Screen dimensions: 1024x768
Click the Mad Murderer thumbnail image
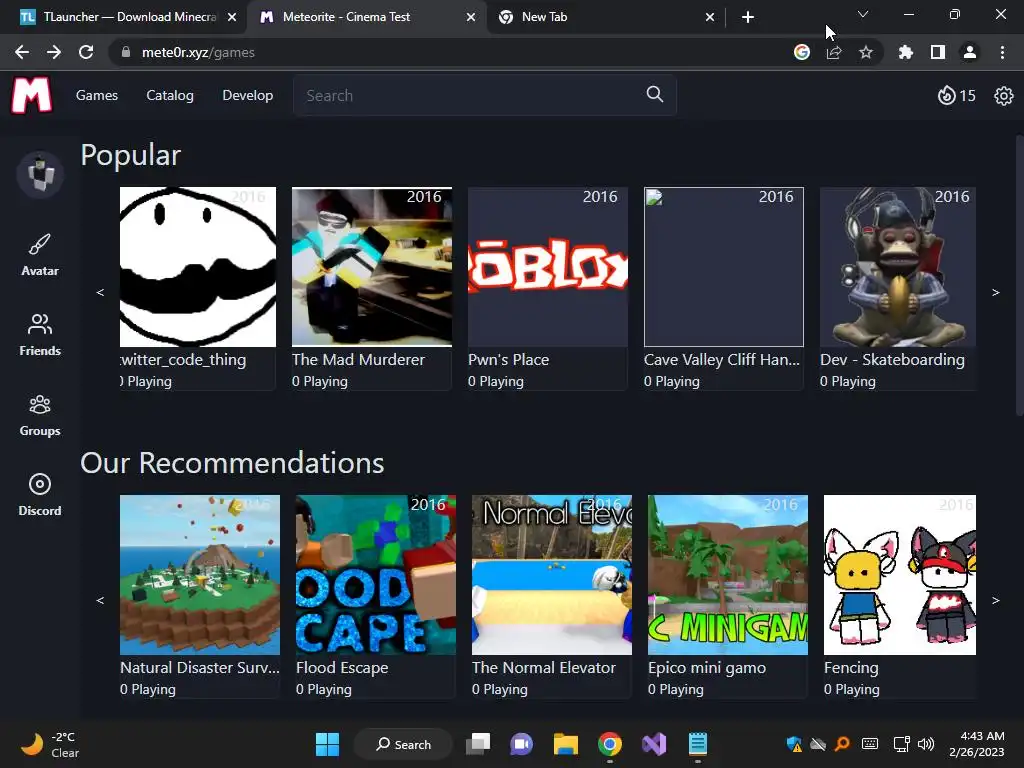[x=372, y=266]
